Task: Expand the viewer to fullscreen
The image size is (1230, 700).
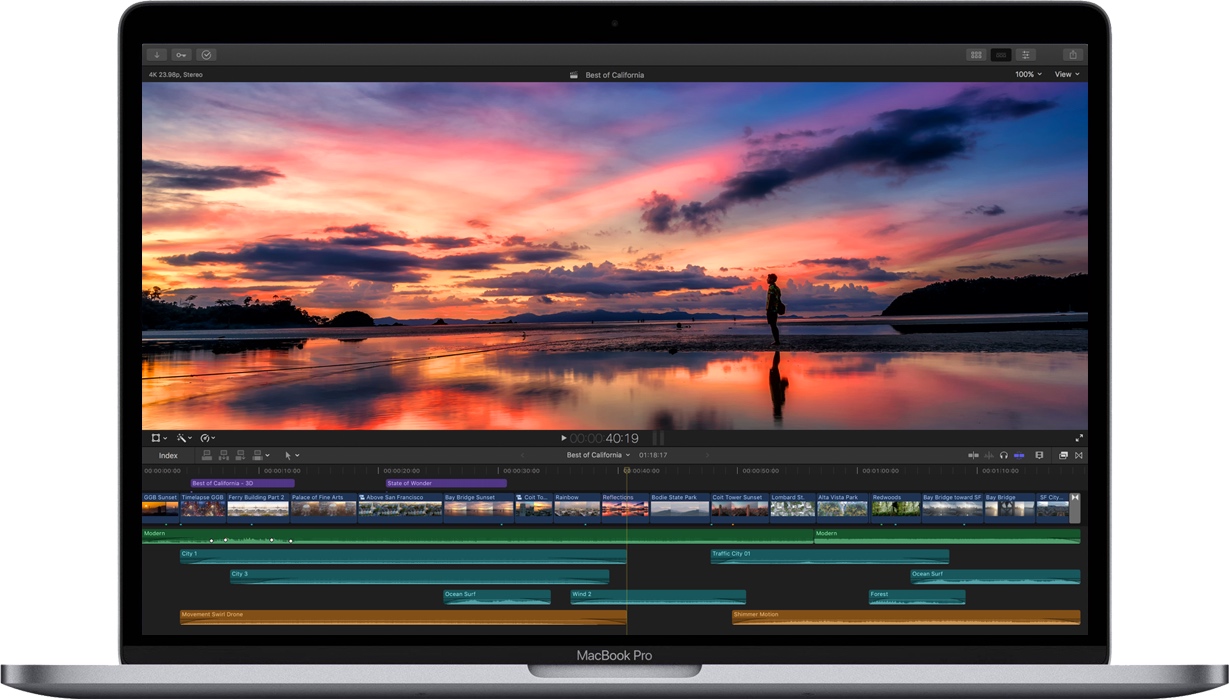Action: coord(1079,437)
